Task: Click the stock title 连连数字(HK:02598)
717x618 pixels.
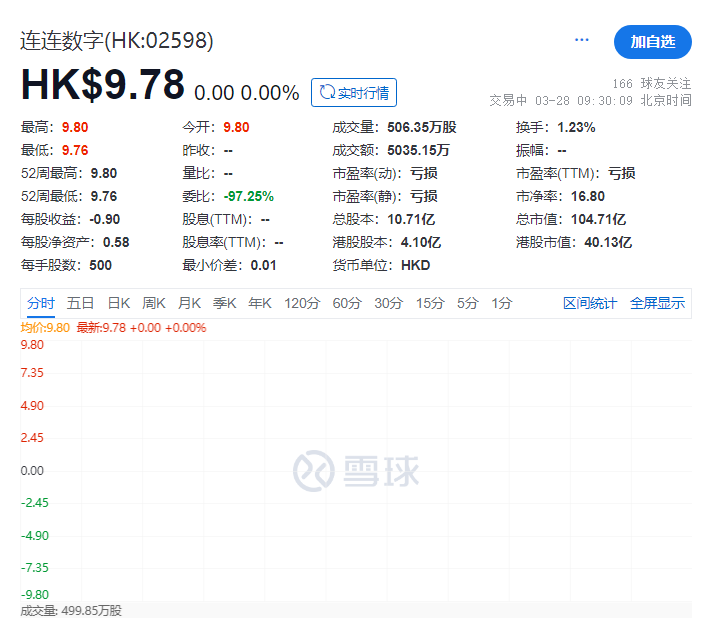Action: pyautogui.click(x=117, y=41)
